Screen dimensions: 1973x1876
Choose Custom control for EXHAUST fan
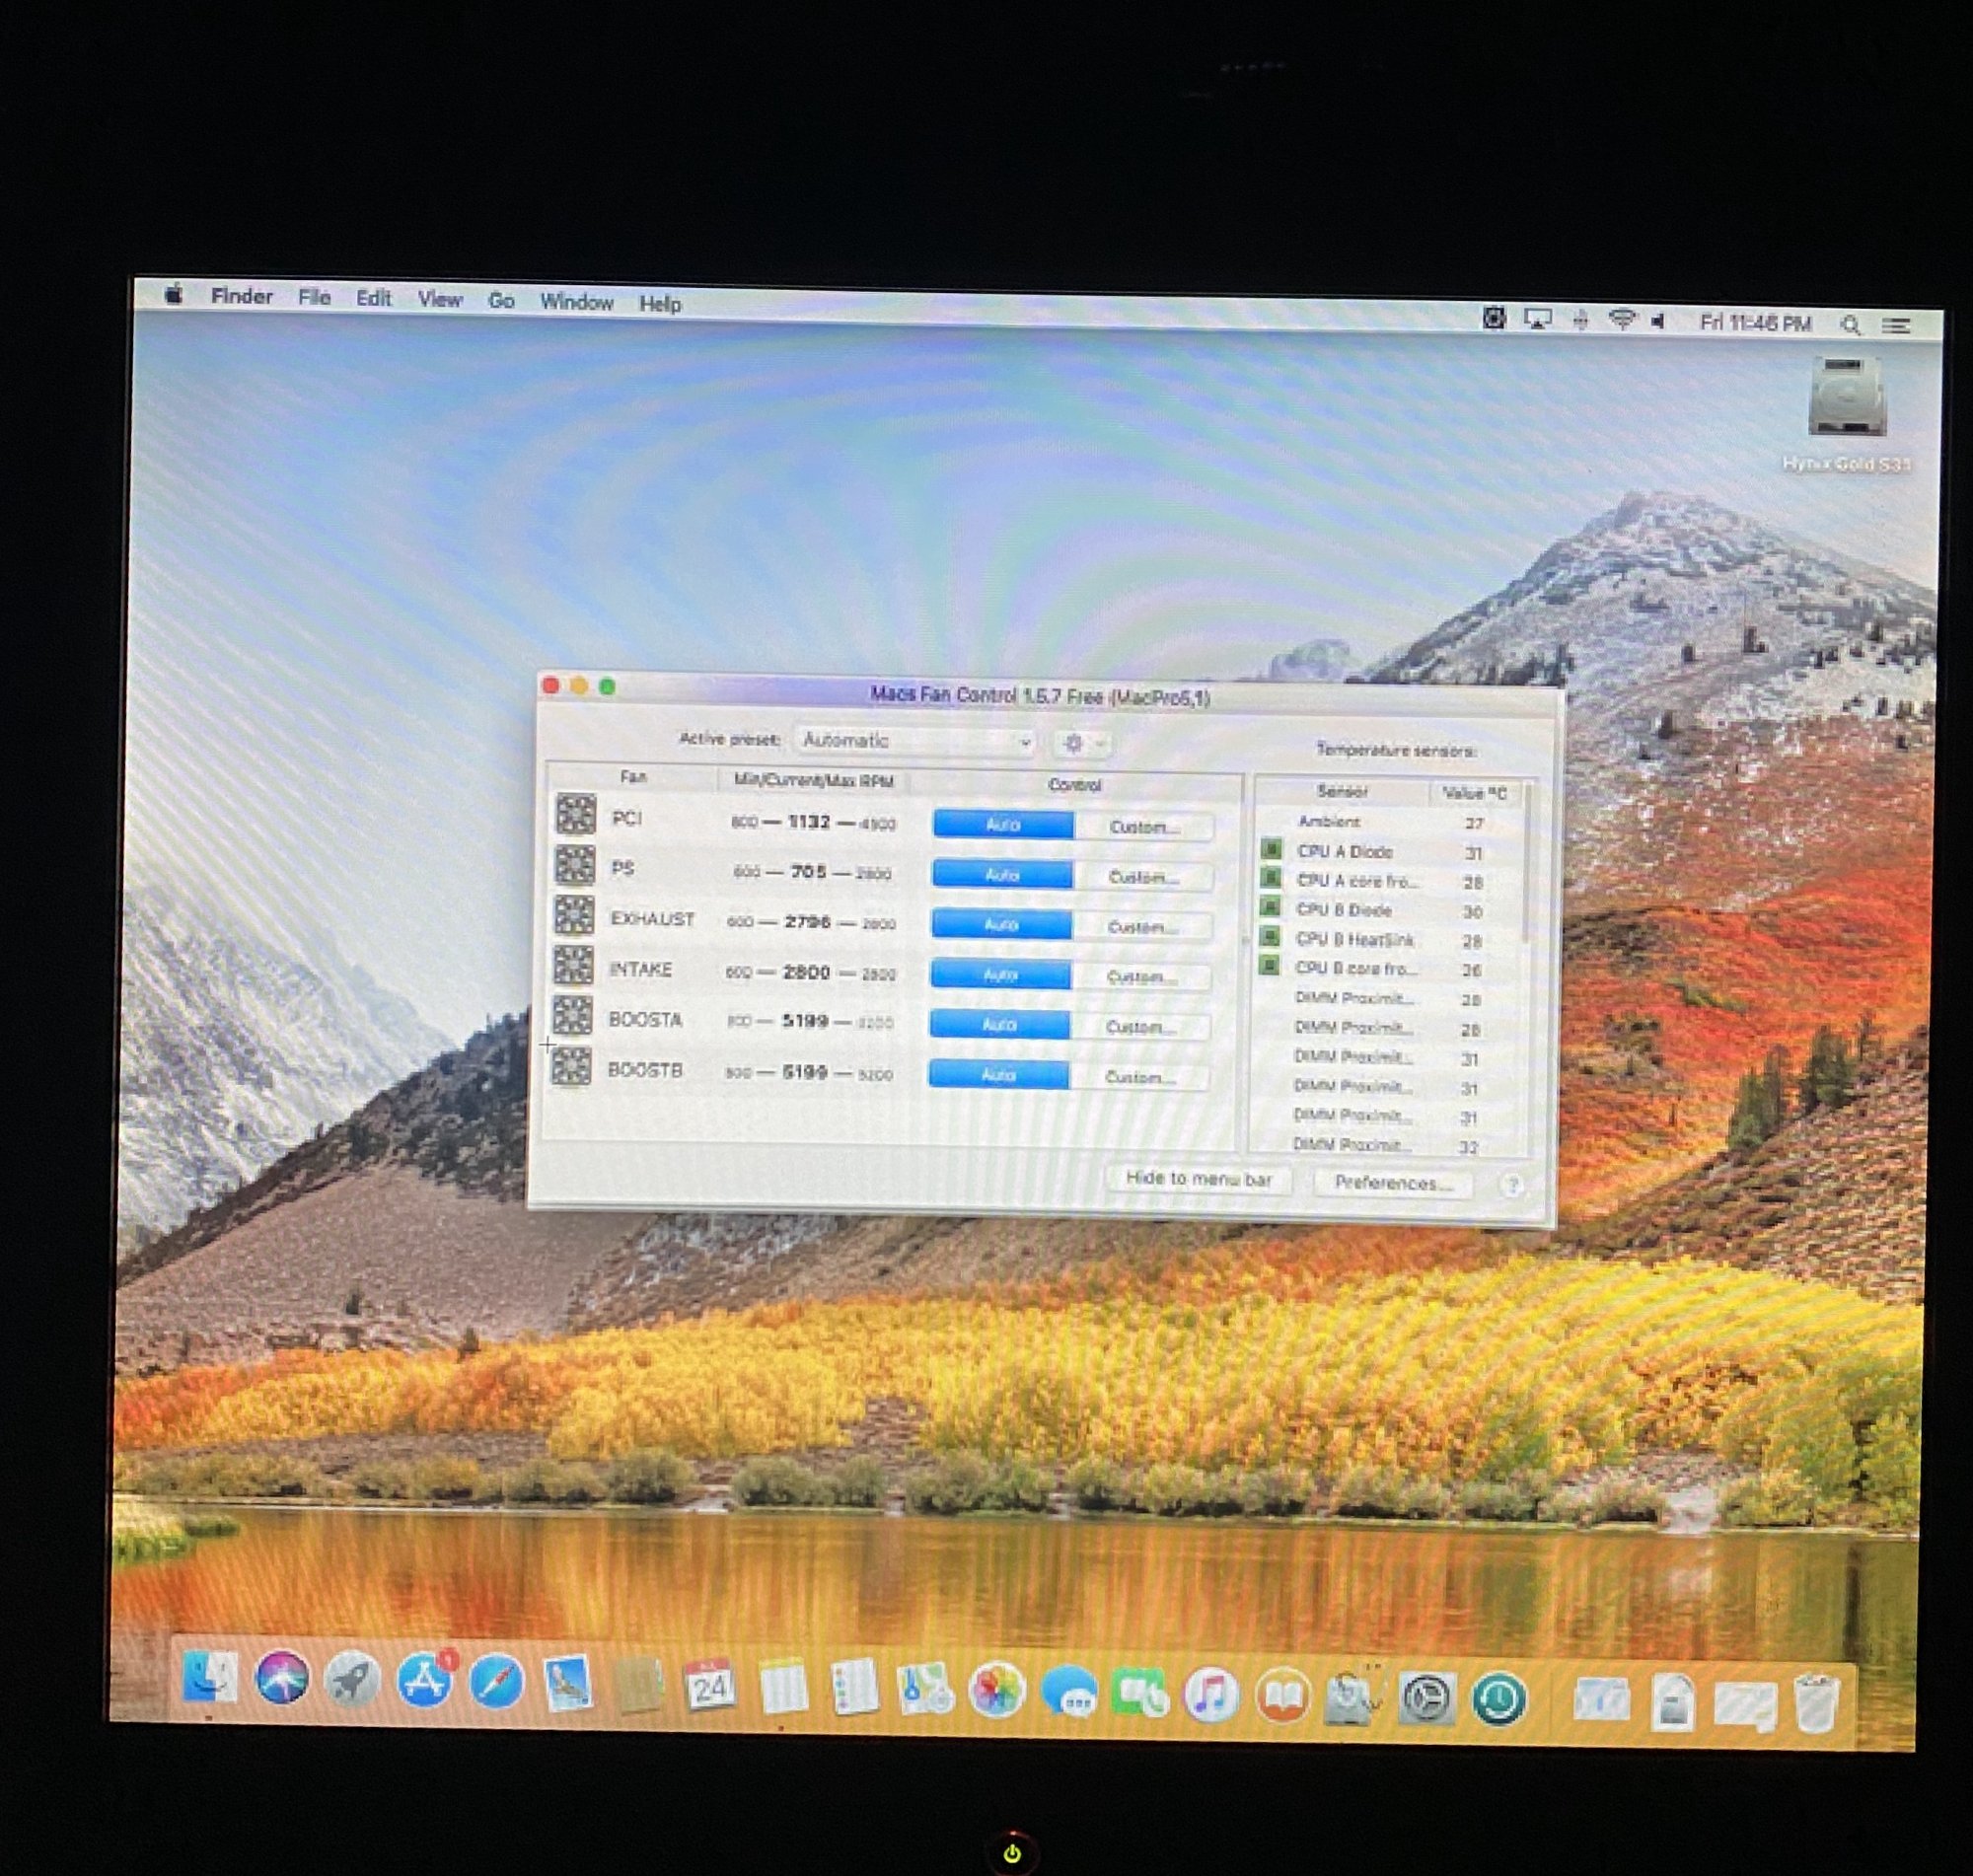tap(1142, 927)
